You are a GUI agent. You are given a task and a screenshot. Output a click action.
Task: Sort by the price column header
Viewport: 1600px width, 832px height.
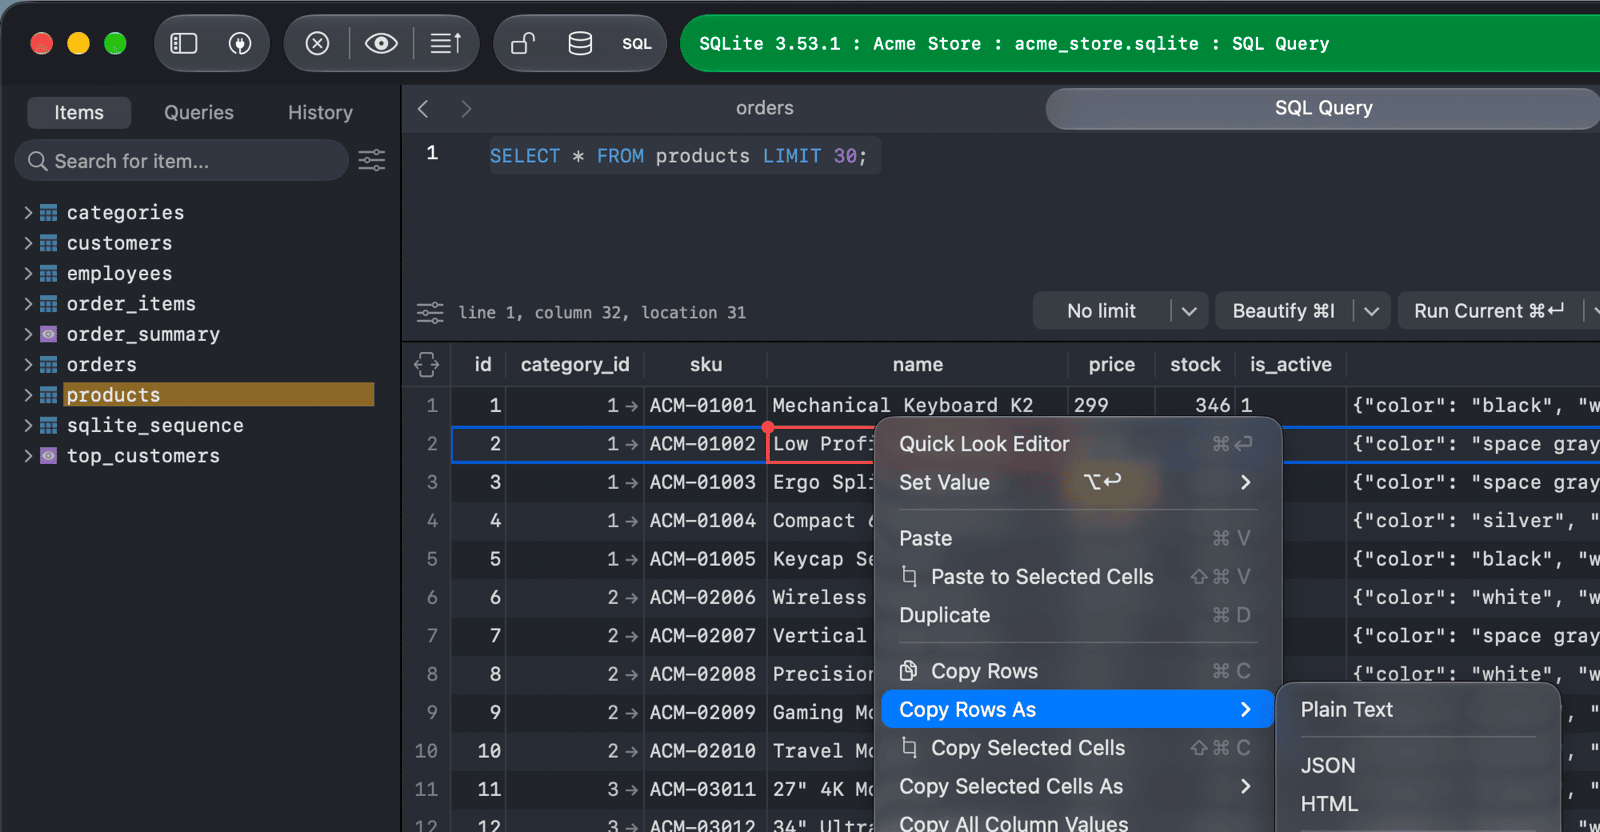(1112, 365)
